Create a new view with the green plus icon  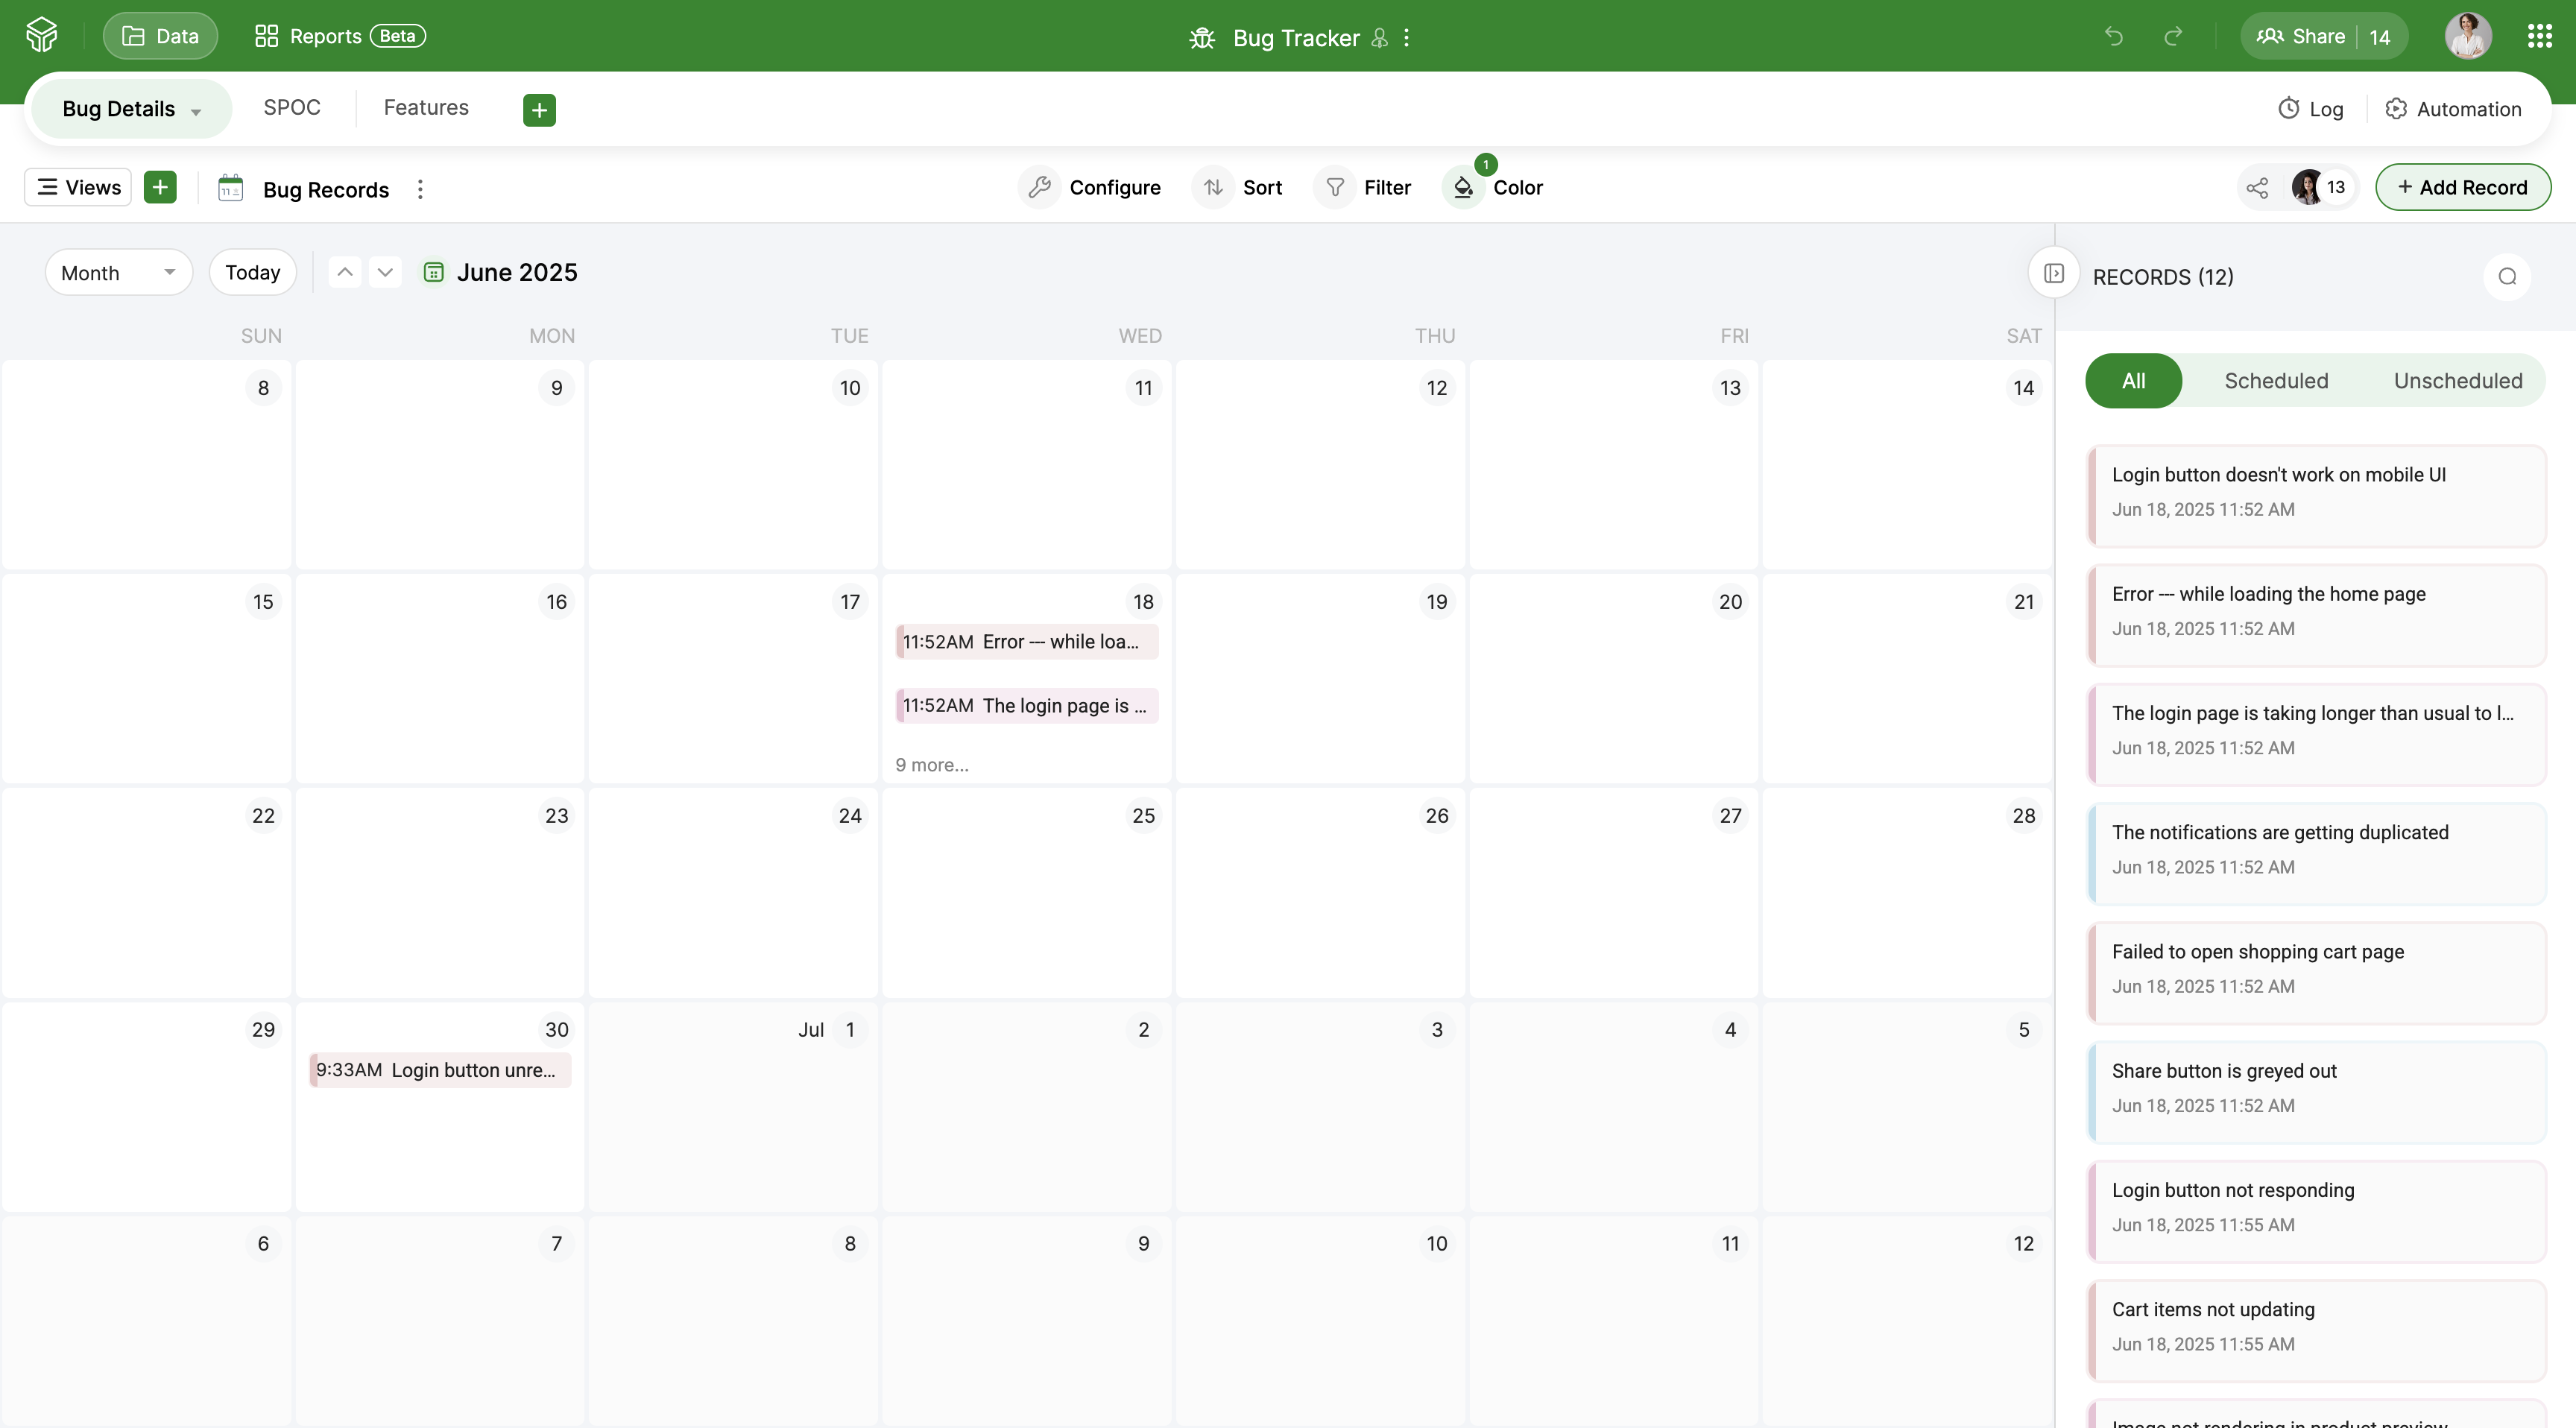pyautogui.click(x=160, y=187)
